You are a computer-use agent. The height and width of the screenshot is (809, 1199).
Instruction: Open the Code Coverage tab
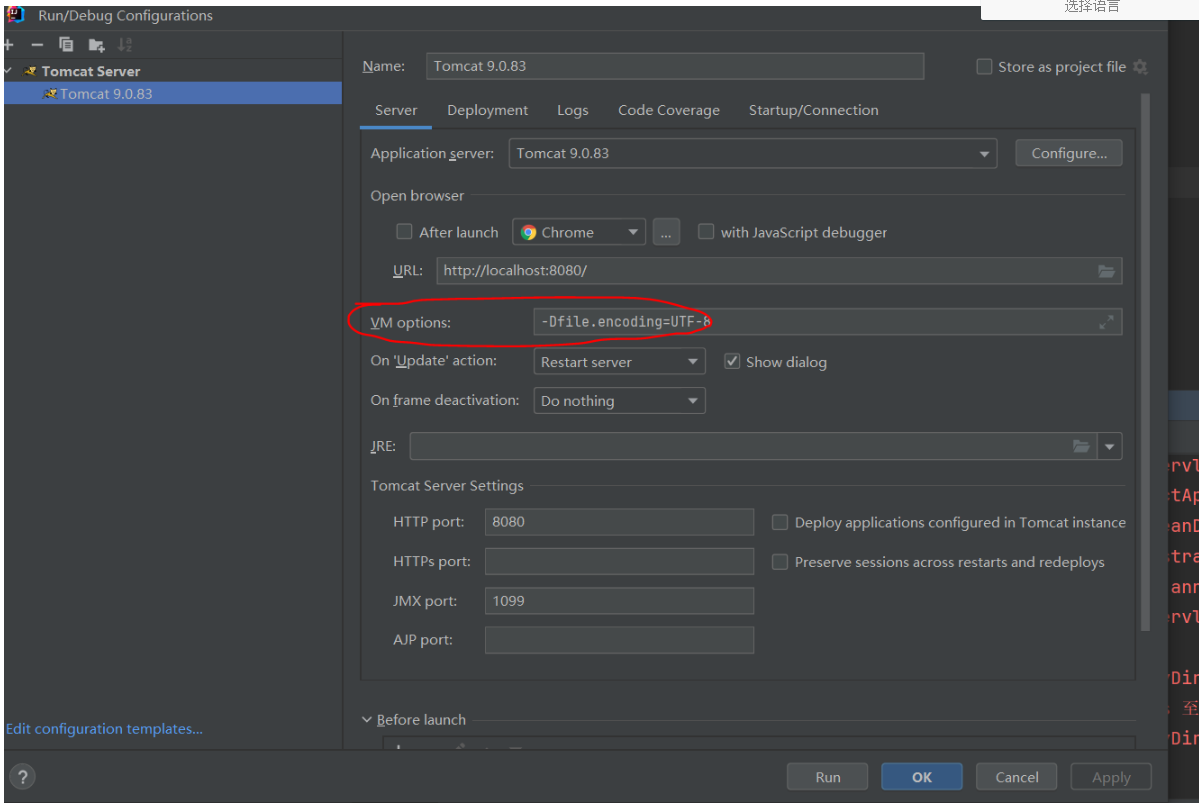click(668, 110)
